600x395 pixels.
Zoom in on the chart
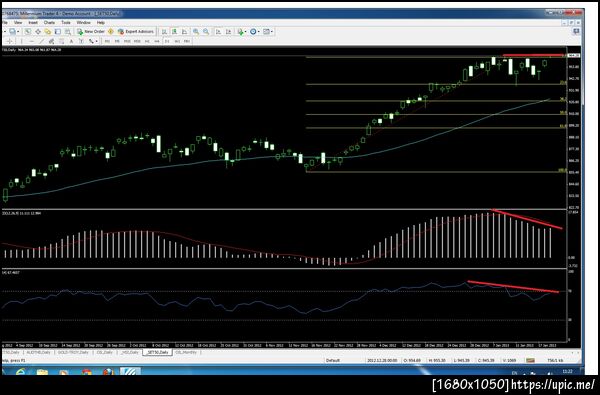click(x=196, y=32)
